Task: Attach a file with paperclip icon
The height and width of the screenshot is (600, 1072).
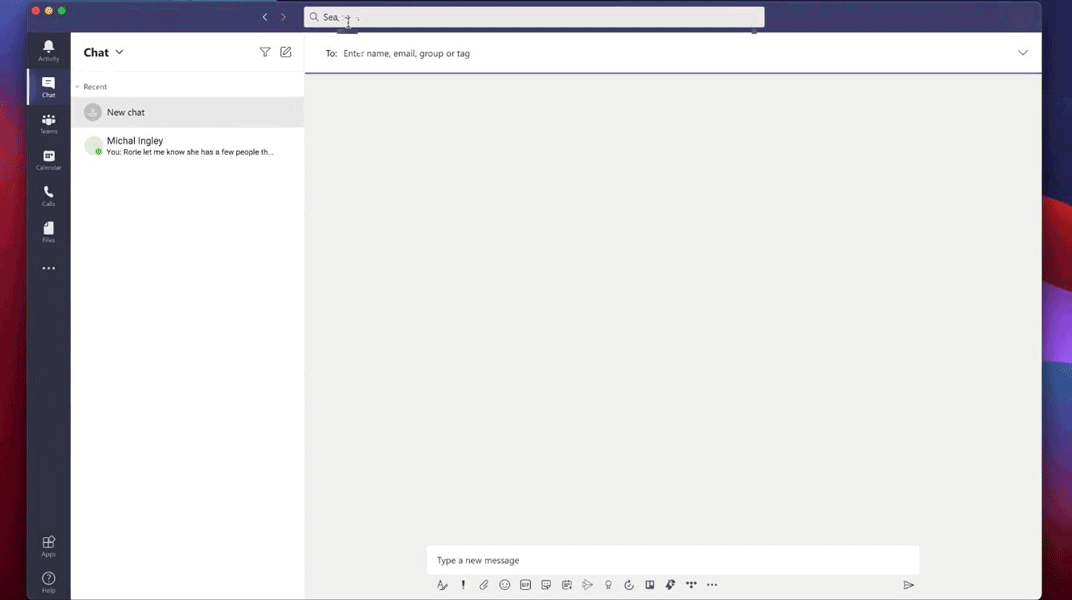Action: coord(483,585)
